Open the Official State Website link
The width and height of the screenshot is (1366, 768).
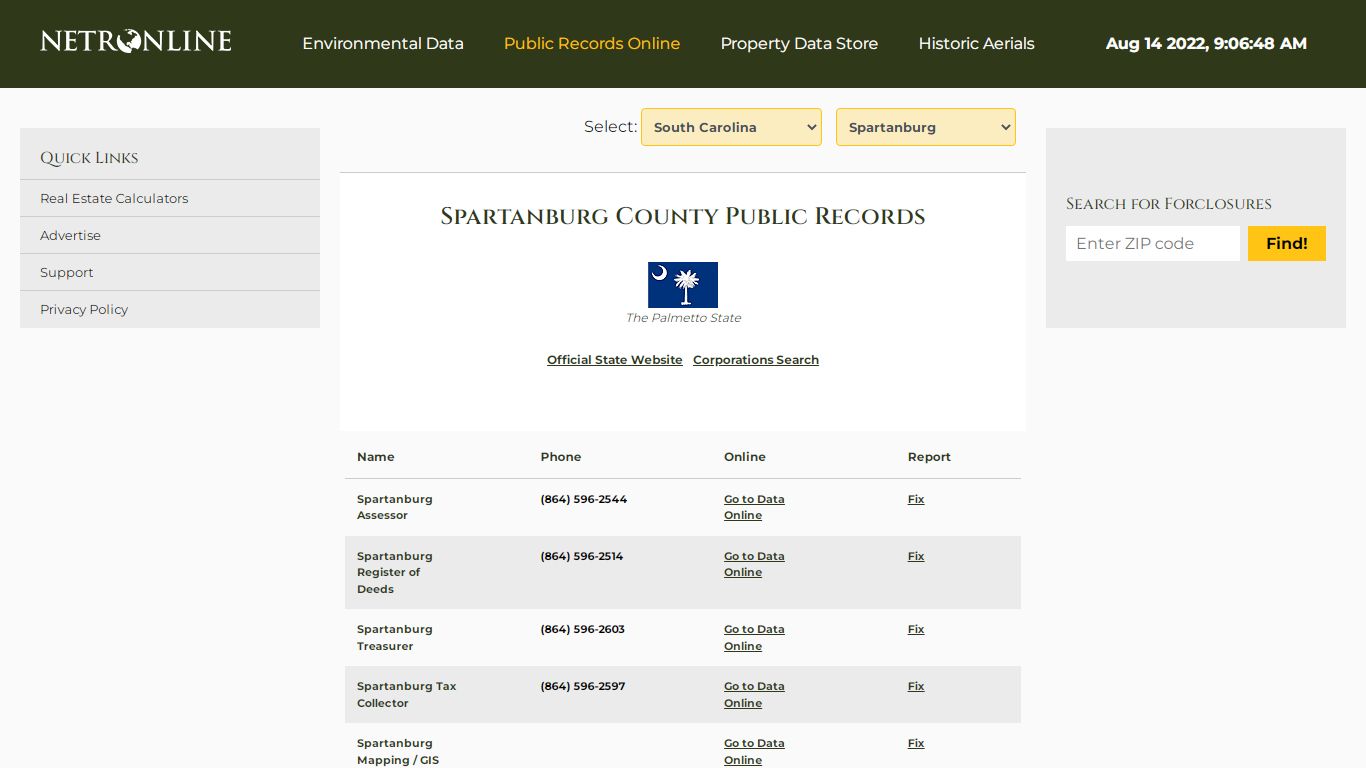tap(615, 360)
